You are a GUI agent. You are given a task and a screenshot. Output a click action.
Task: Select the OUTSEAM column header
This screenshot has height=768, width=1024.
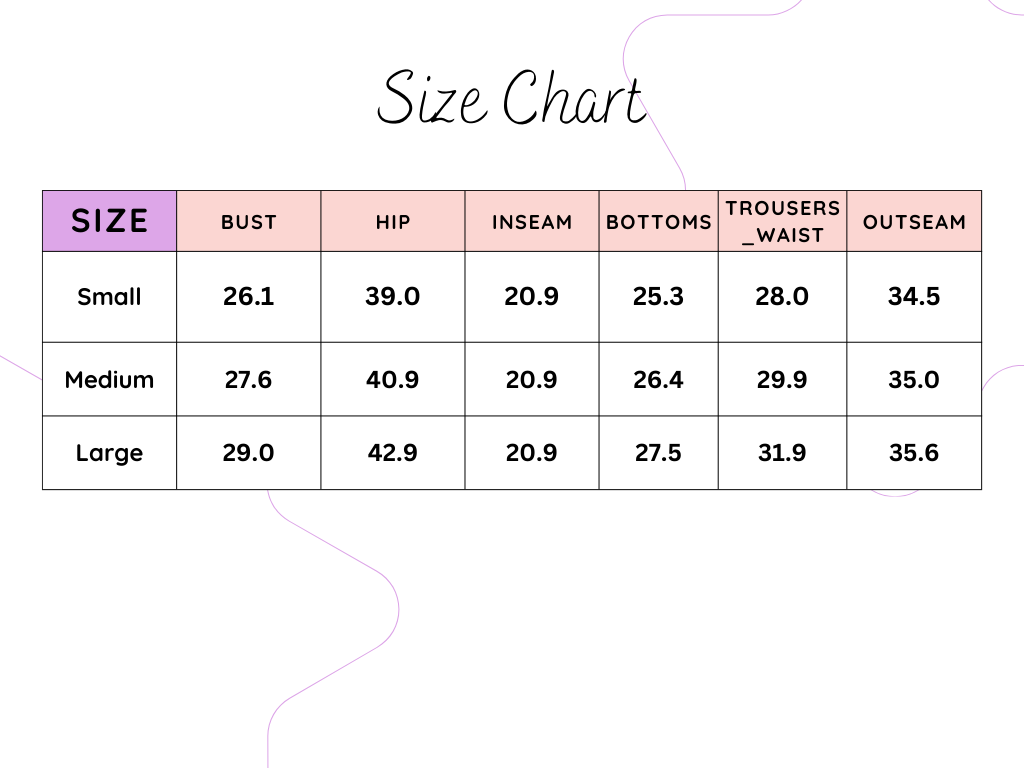914,222
